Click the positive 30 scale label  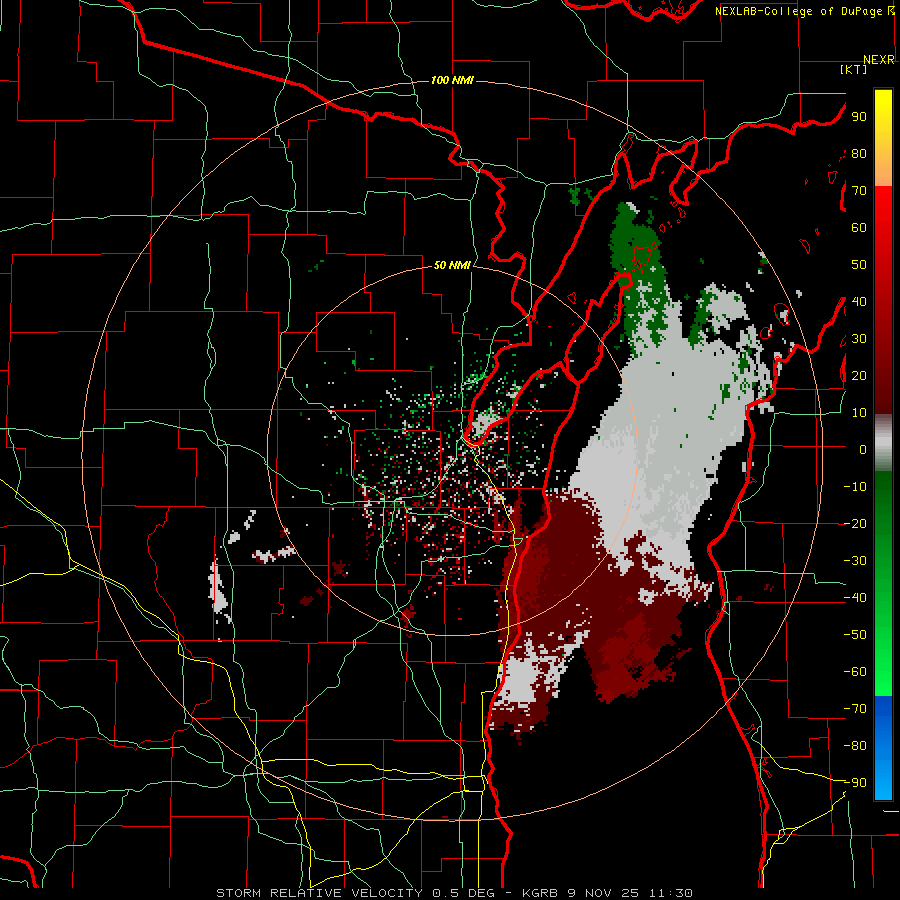[x=859, y=339]
